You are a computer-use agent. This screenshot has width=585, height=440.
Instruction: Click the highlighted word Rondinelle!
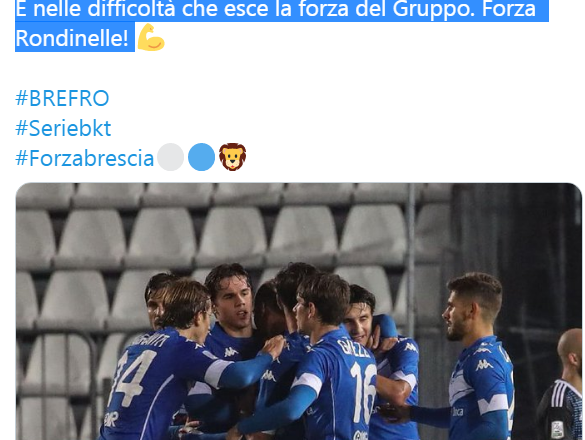click(72, 38)
